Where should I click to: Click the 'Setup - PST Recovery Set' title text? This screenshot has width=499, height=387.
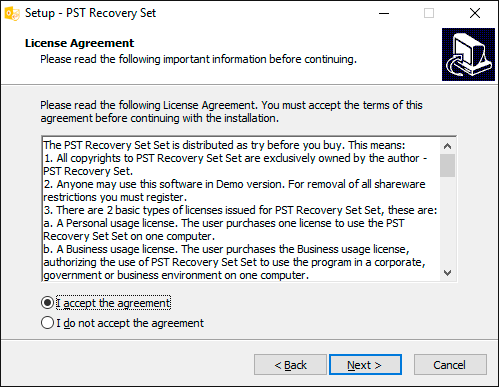[90, 13]
